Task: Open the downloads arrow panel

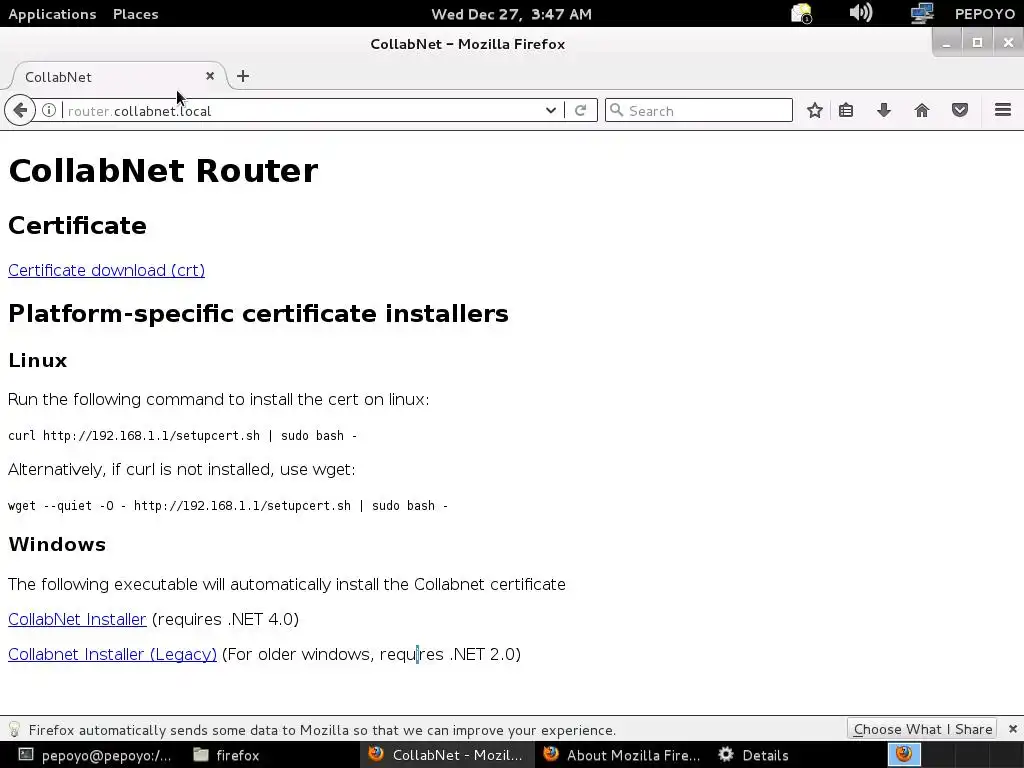Action: pos(884,110)
